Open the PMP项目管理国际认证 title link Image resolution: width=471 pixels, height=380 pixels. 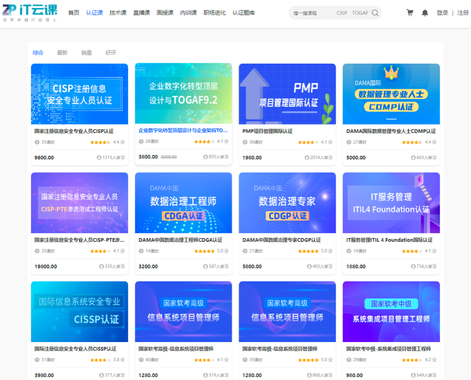click(267, 131)
